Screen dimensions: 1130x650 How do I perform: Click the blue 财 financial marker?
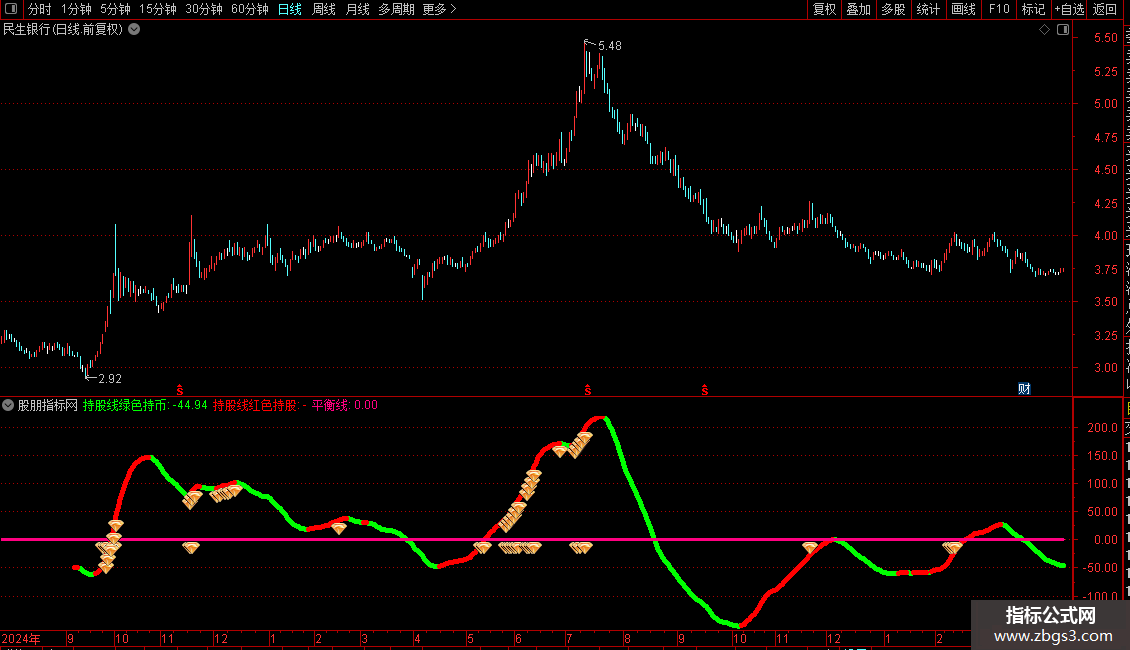coord(1024,389)
